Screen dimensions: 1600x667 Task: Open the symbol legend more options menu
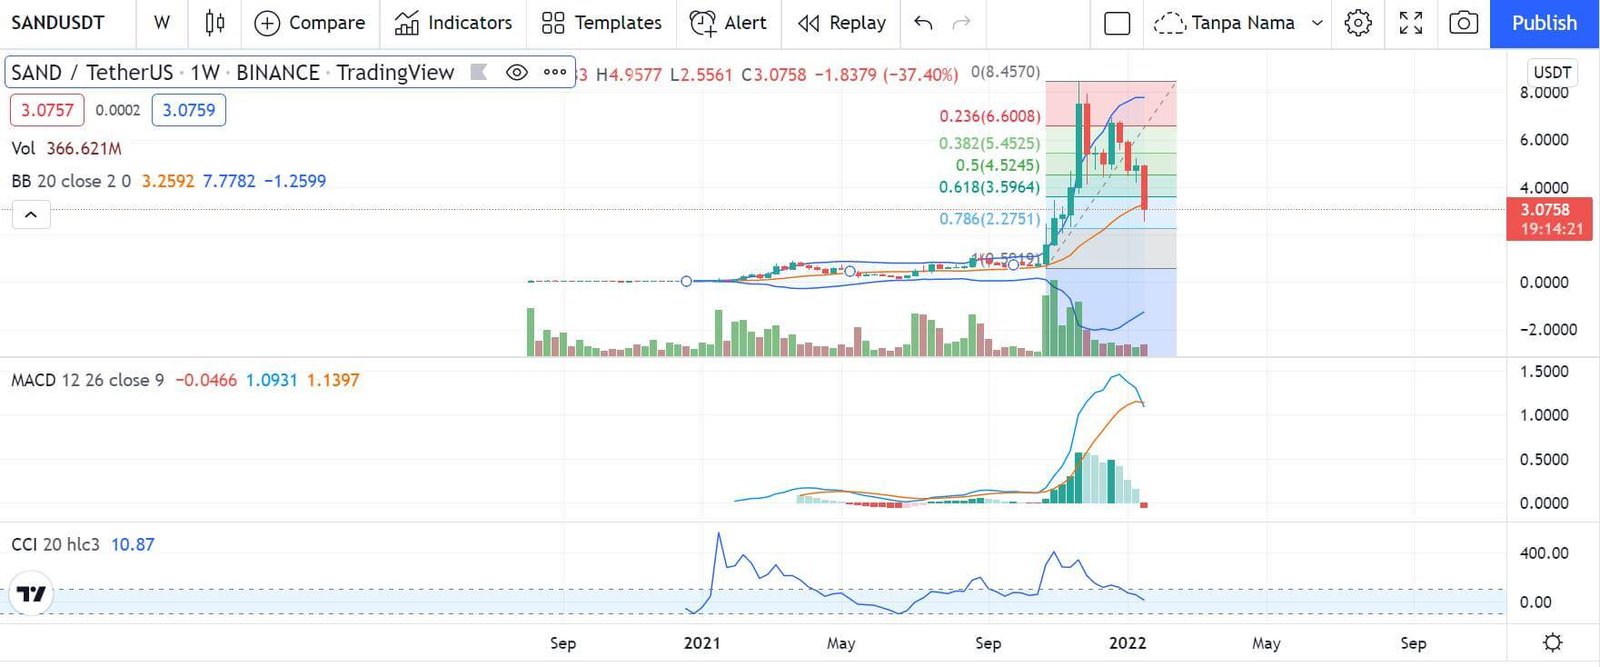[555, 72]
